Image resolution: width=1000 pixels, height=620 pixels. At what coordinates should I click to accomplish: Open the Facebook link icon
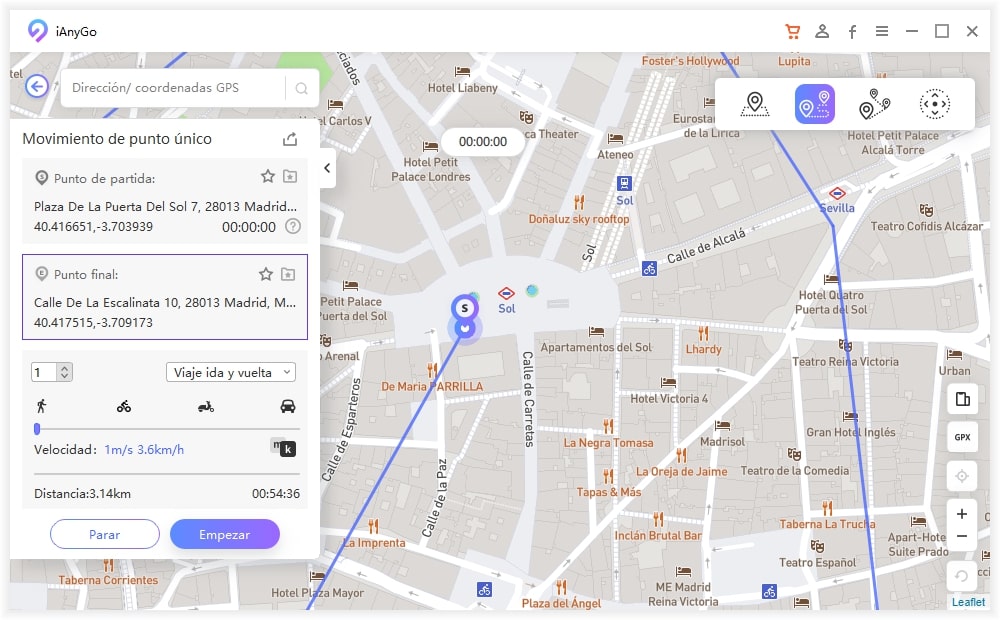[852, 32]
